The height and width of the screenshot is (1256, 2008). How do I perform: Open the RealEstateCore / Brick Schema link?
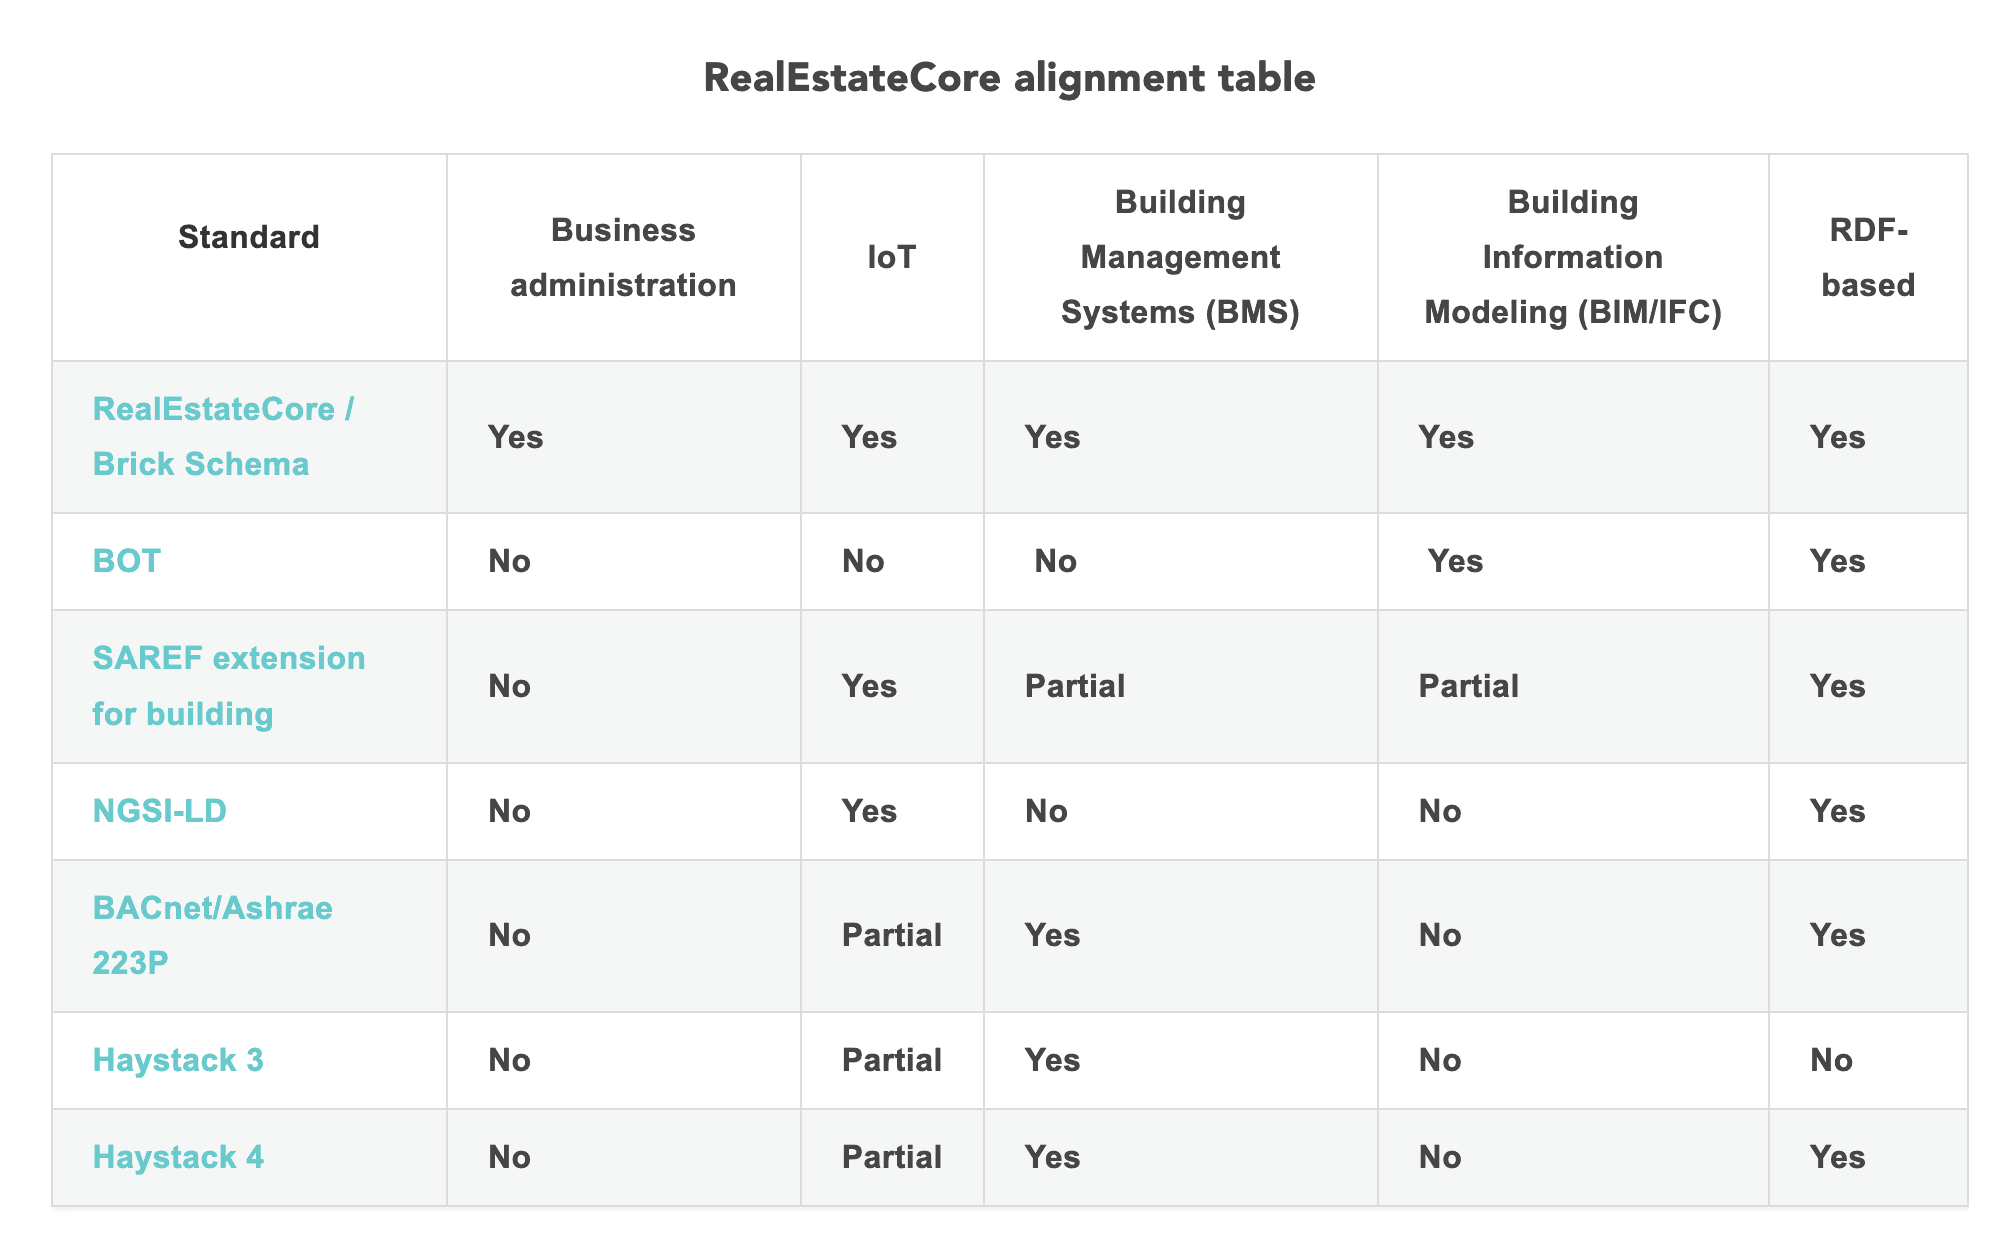[223, 437]
